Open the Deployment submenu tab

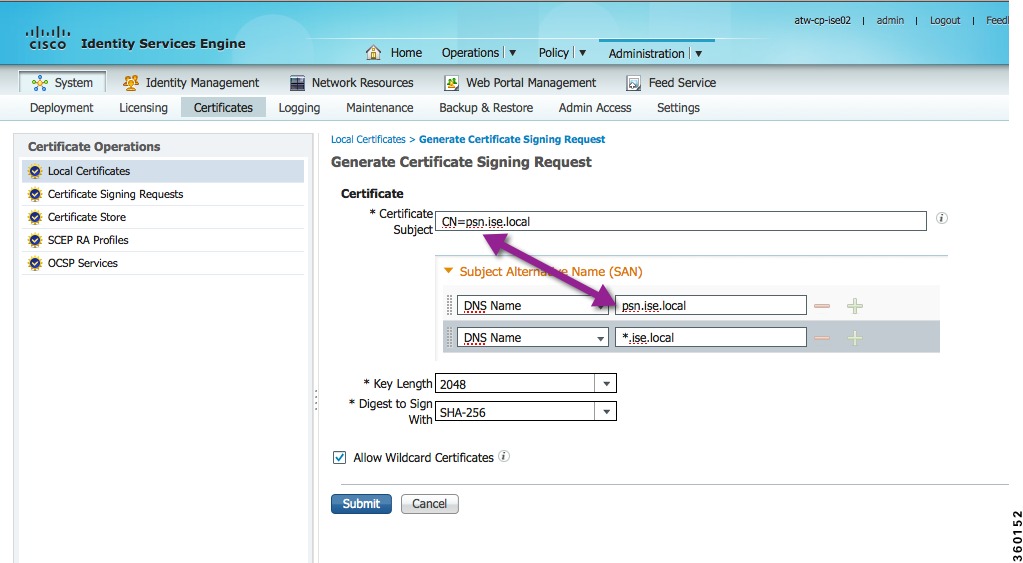coord(61,108)
